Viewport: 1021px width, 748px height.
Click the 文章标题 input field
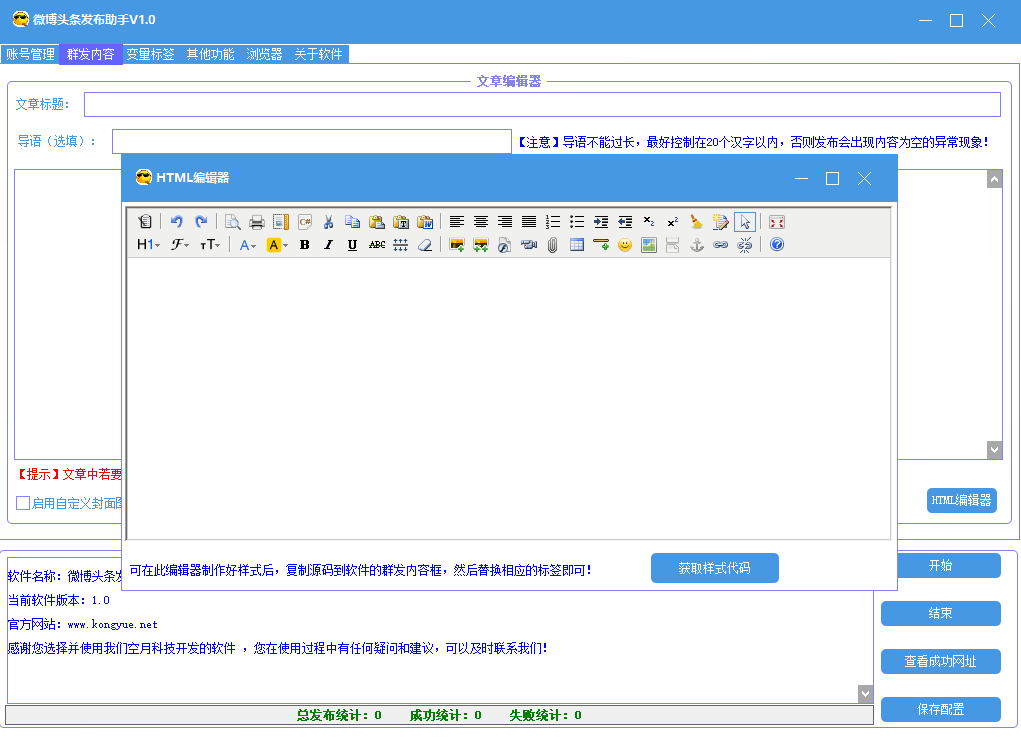click(x=542, y=104)
